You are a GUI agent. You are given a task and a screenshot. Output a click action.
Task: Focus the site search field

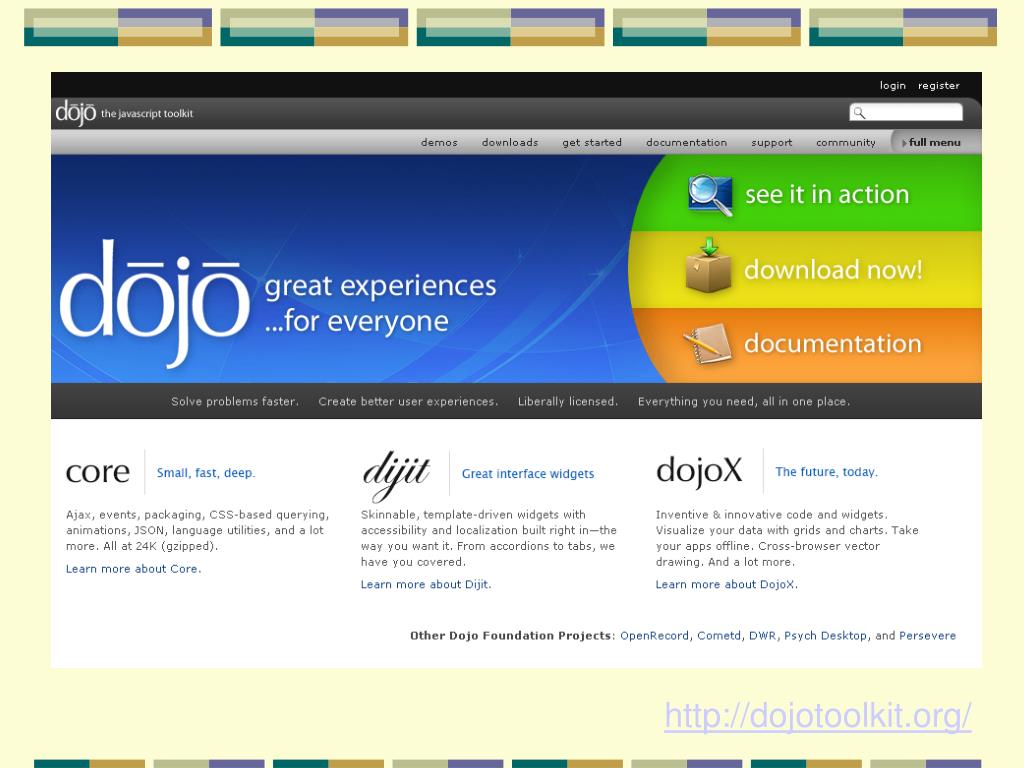[906, 112]
